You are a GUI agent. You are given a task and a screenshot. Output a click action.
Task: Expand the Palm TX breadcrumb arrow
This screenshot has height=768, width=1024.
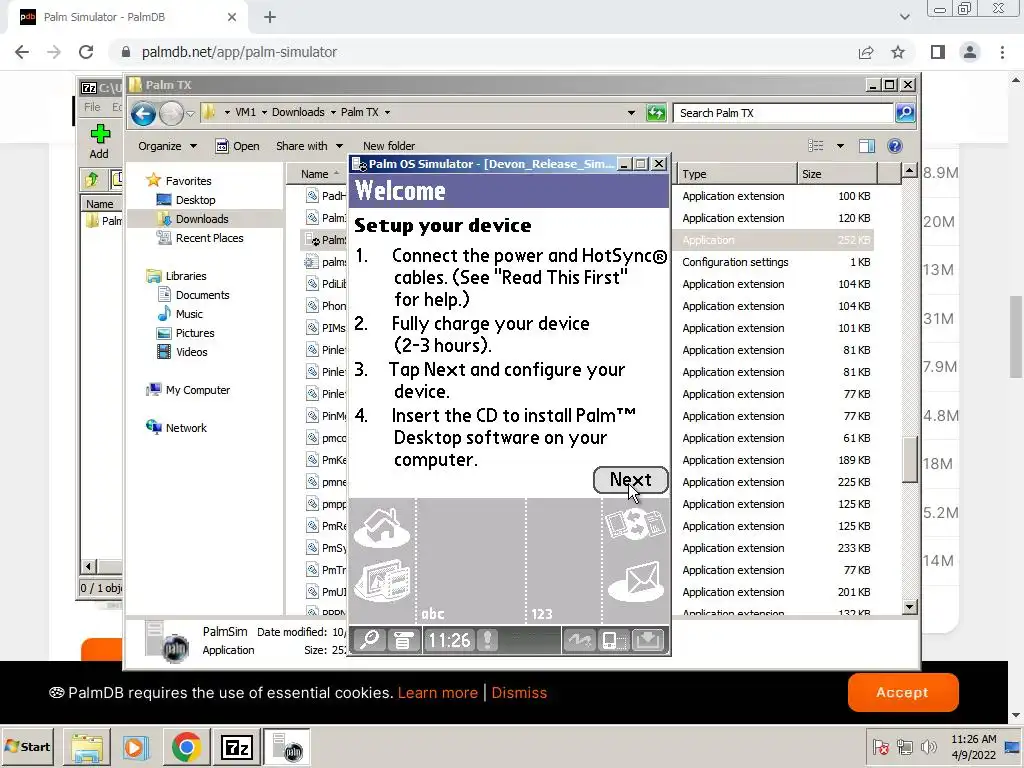(387, 112)
